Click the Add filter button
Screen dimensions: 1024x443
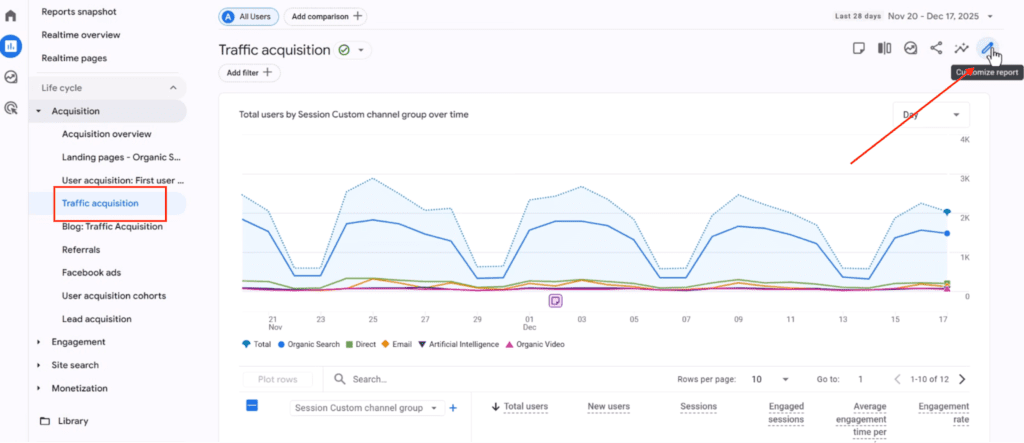[249, 73]
